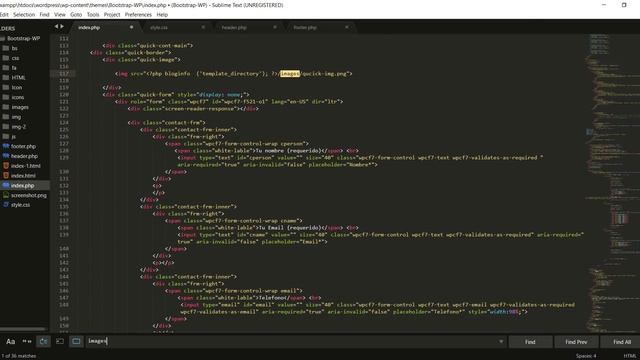
Task: Expand the bs folder icon
Action: click(x=5, y=48)
